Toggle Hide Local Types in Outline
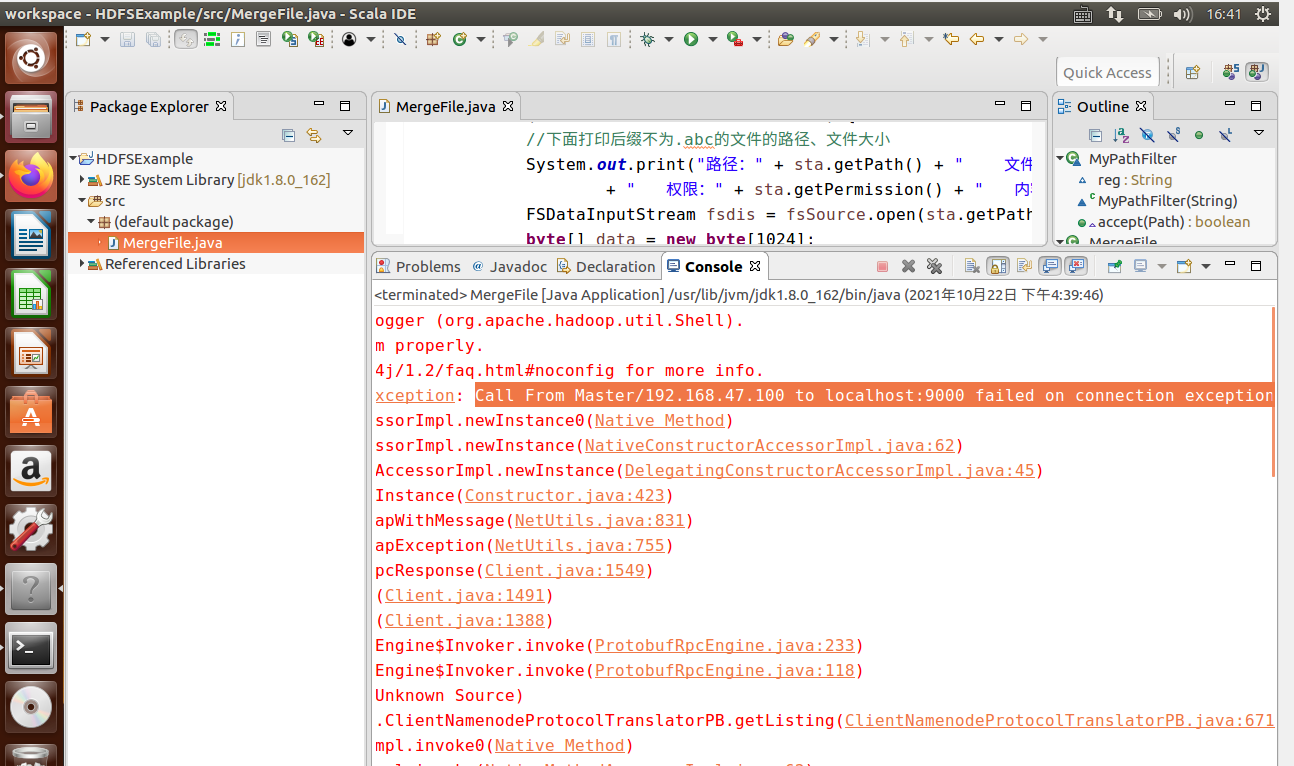 click(1225, 135)
